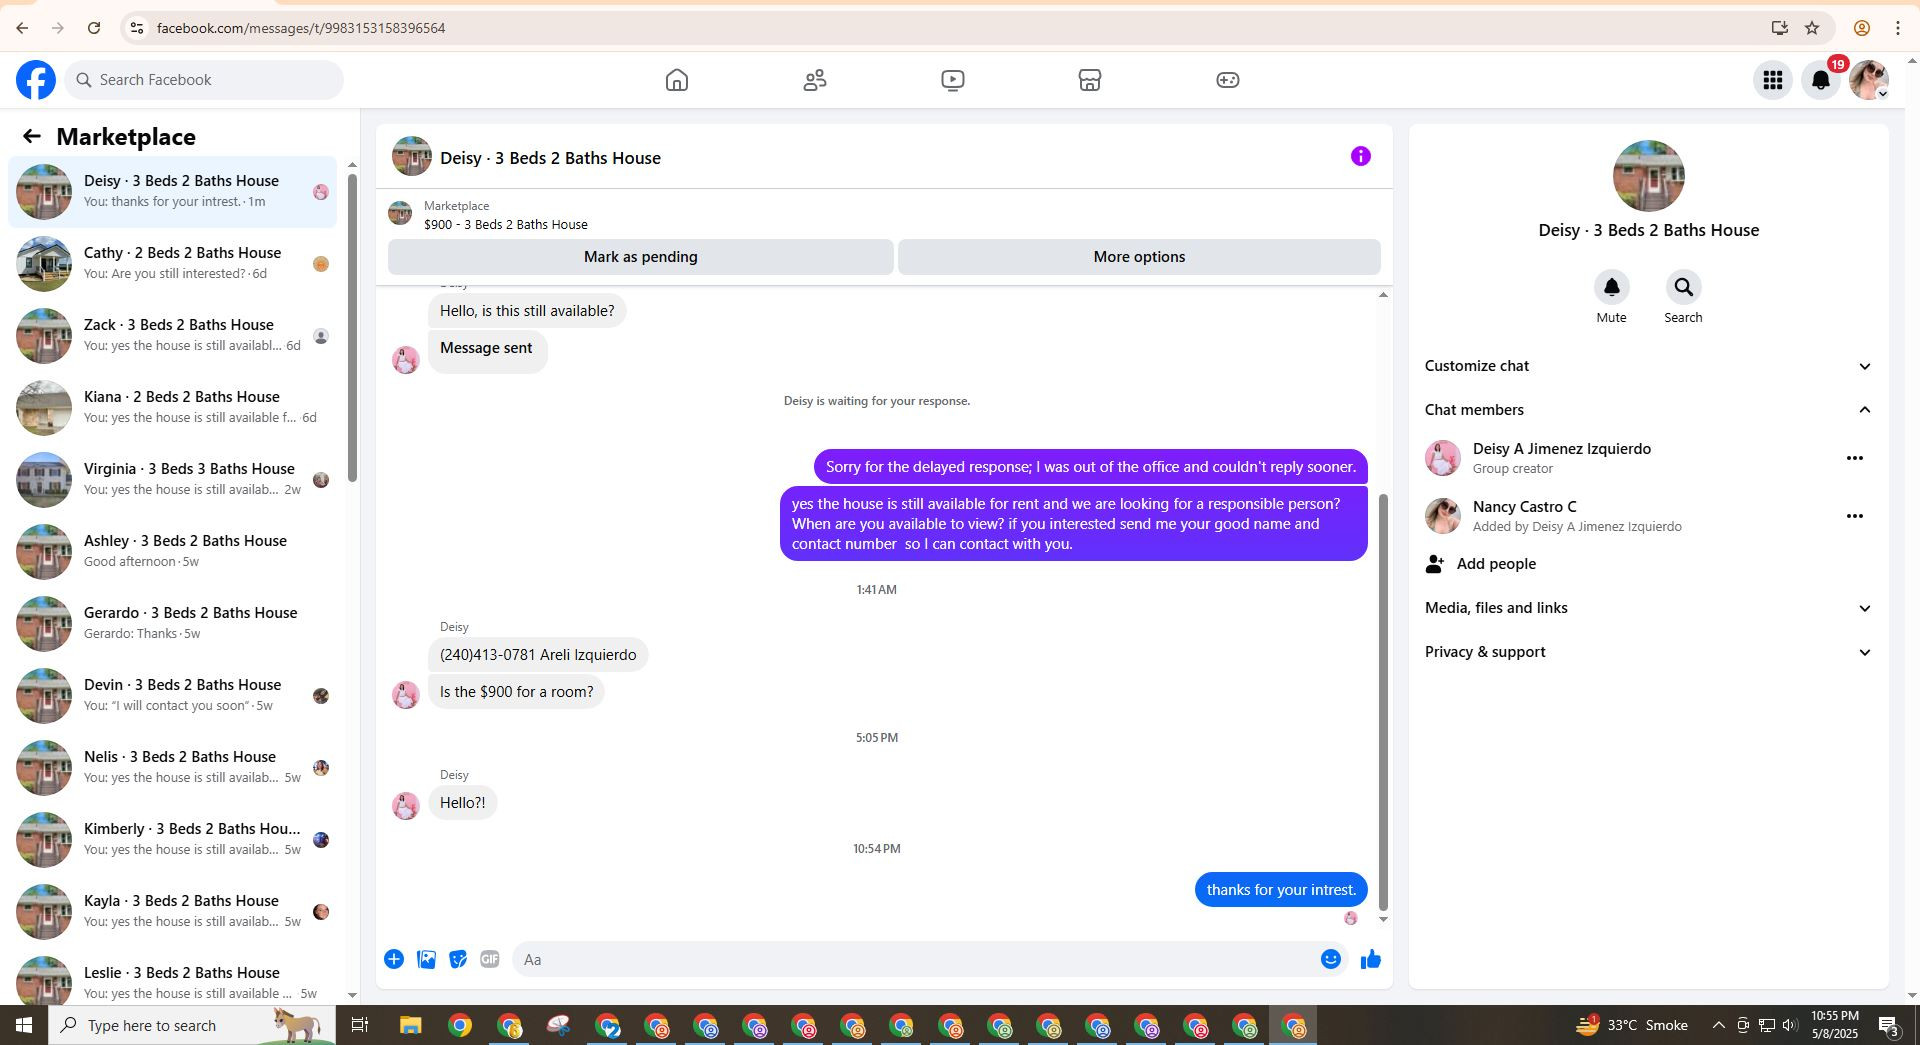Open the Marketplace storefront icon
Viewport: 1920px width, 1045px height.
click(x=1090, y=80)
